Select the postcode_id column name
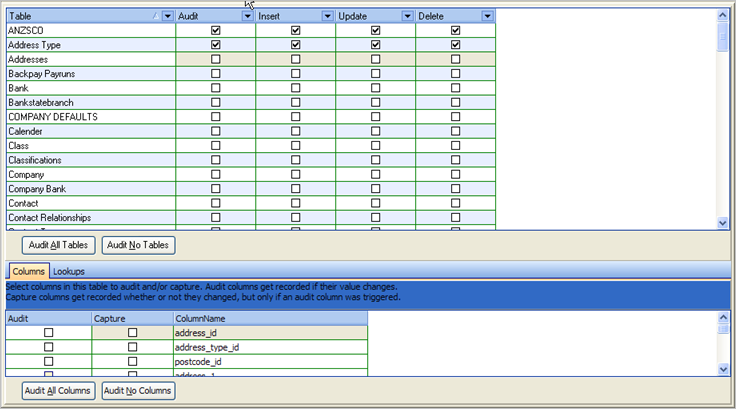 pos(198,362)
